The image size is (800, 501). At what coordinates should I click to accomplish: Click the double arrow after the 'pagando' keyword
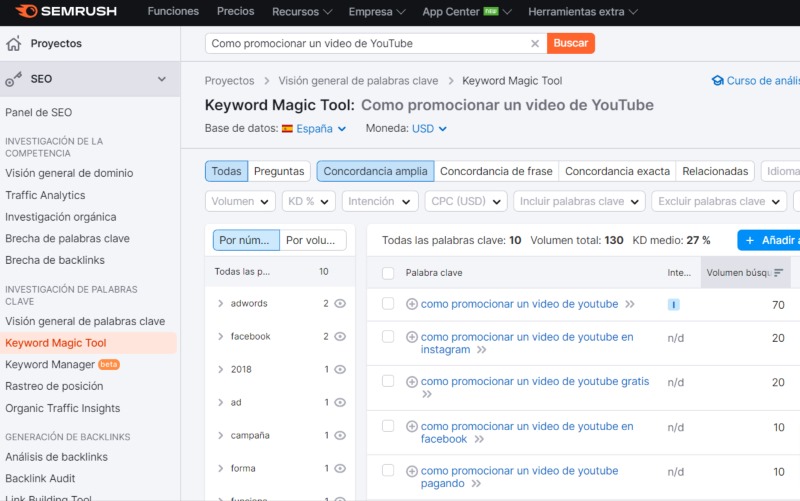(x=476, y=484)
